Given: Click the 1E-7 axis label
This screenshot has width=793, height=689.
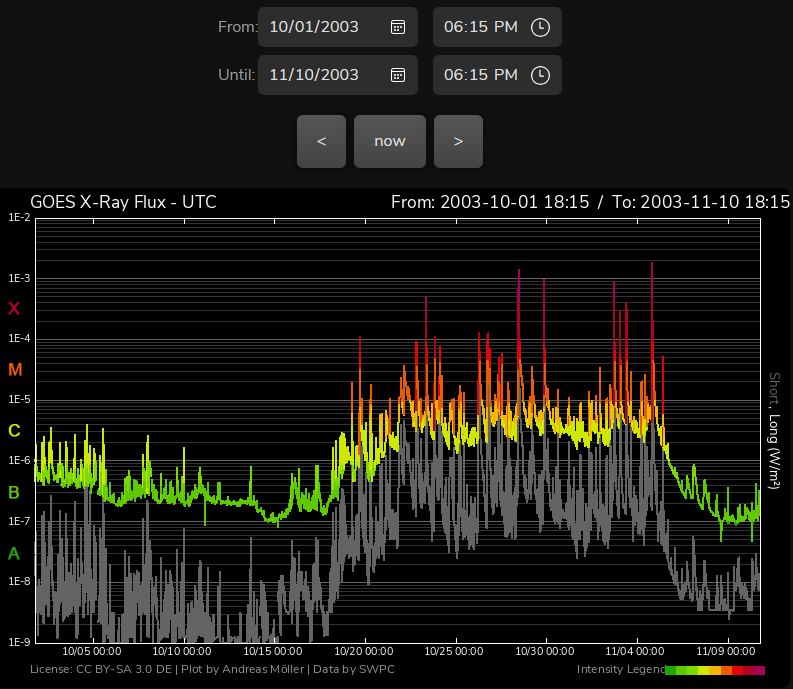Looking at the screenshot, I should (x=19, y=521).
